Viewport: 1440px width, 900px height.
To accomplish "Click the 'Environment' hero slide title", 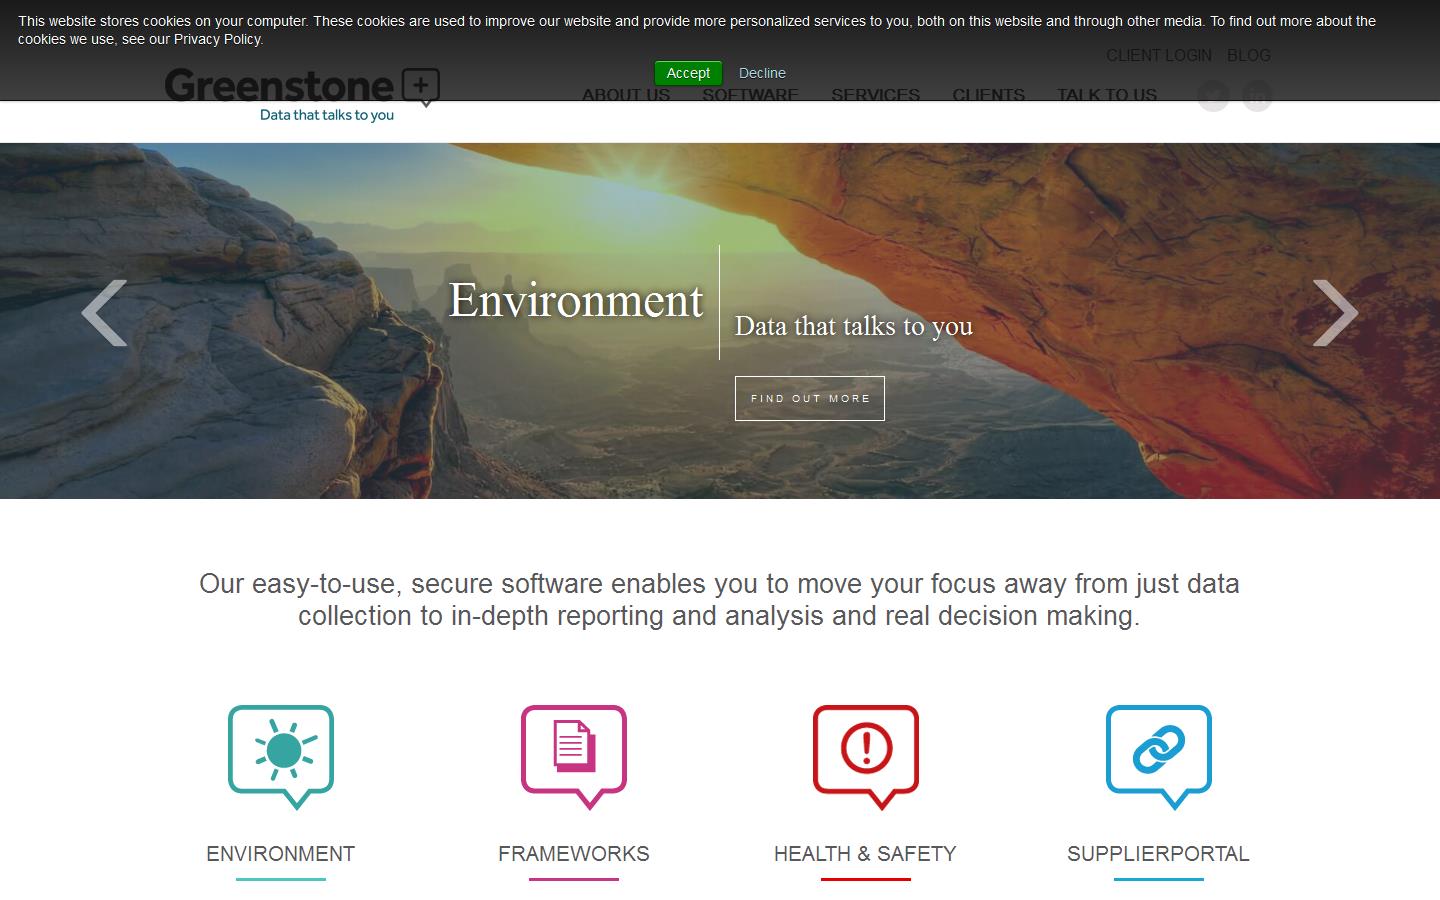I will tap(576, 300).
